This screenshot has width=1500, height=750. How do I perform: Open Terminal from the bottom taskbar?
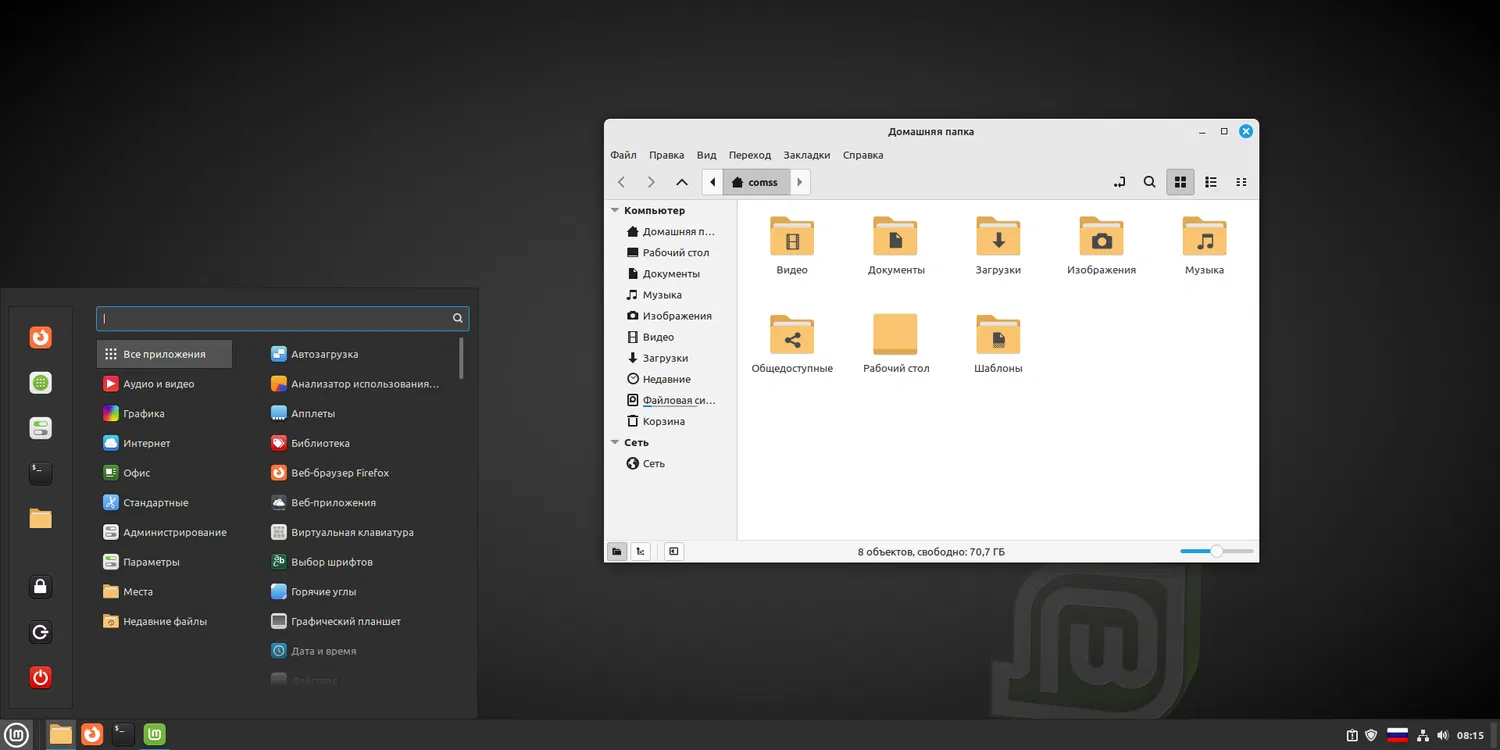(122, 734)
